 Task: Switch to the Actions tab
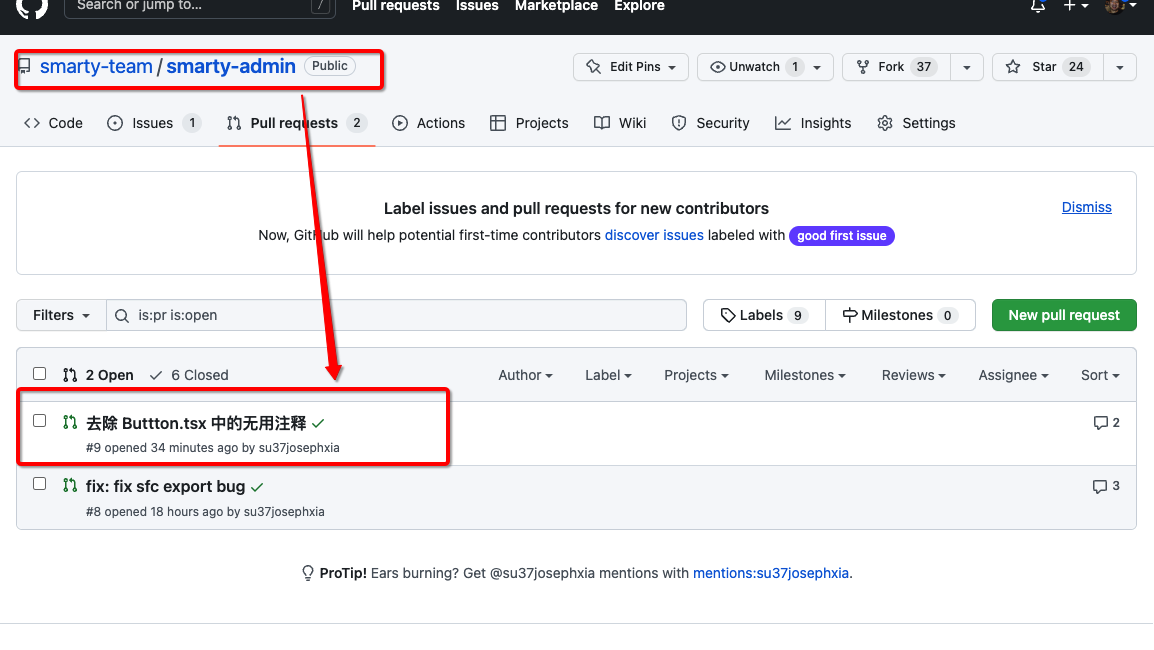[428, 123]
